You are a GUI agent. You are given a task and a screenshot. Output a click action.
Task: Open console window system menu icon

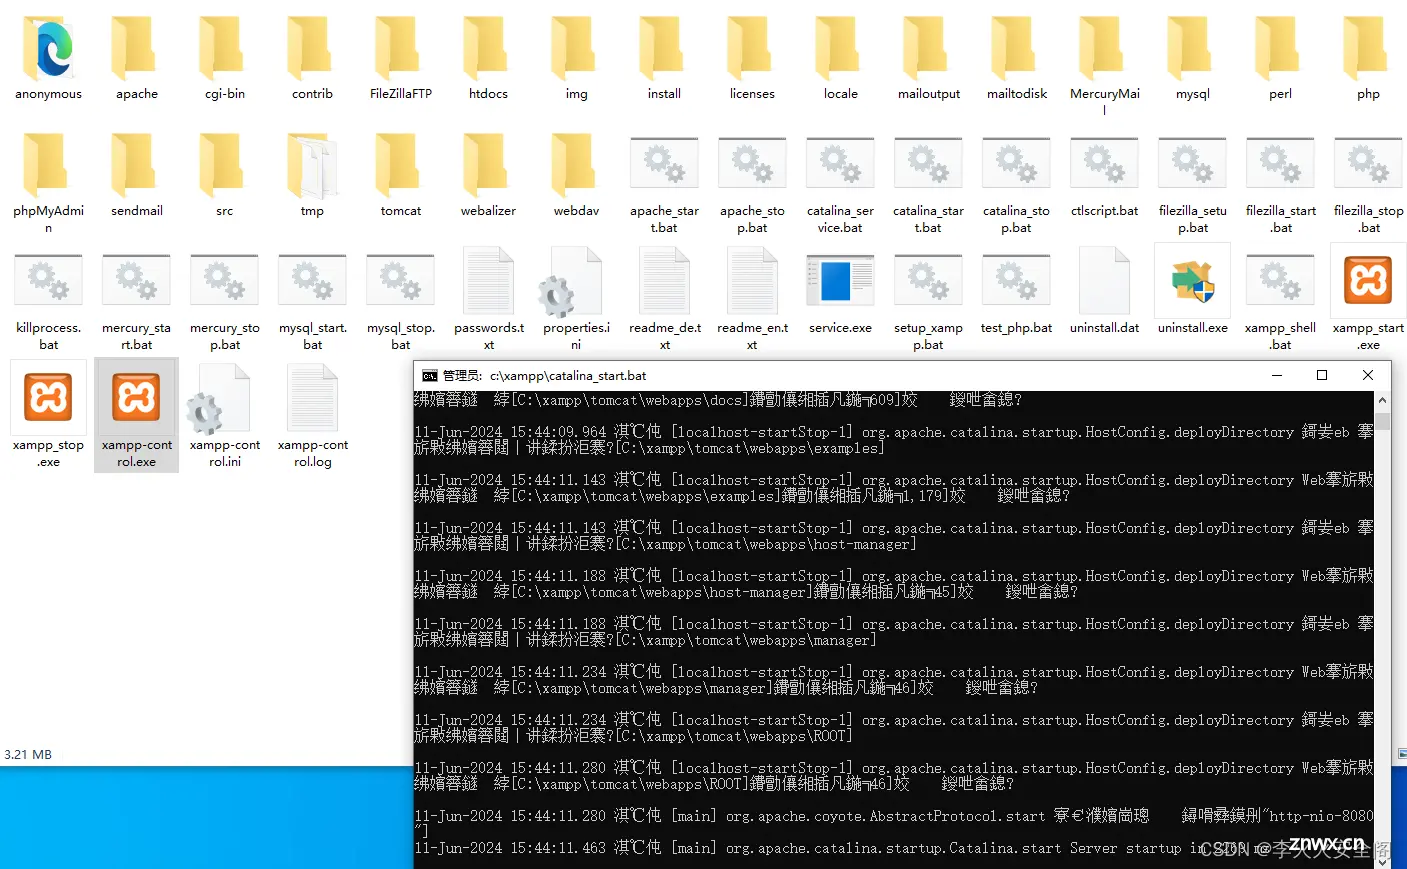point(430,376)
